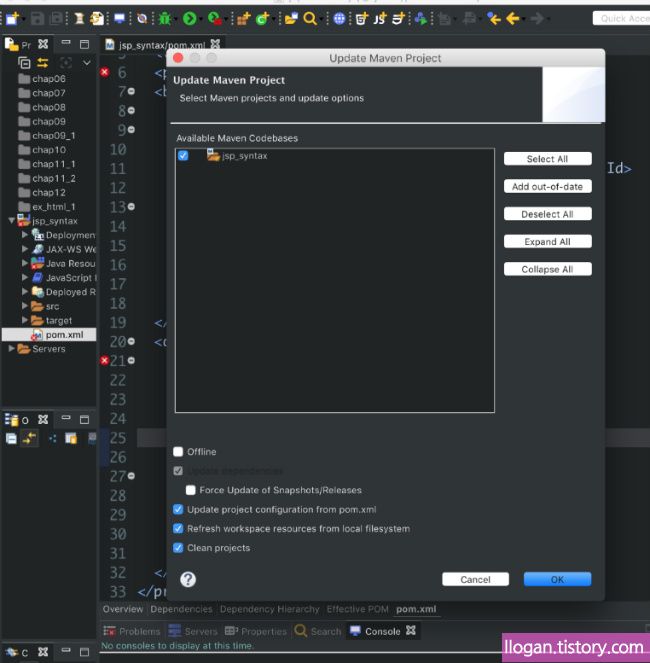Click the Back navigation arrow icon
The image size is (650, 663).
513,19
